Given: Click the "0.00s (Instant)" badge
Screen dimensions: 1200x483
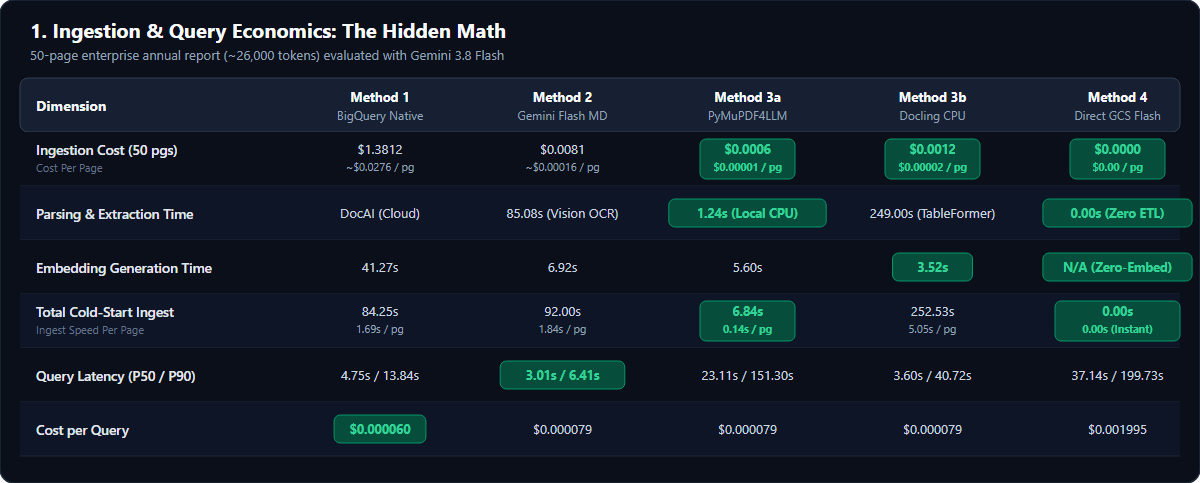Looking at the screenshot, I should (1117, 321).
